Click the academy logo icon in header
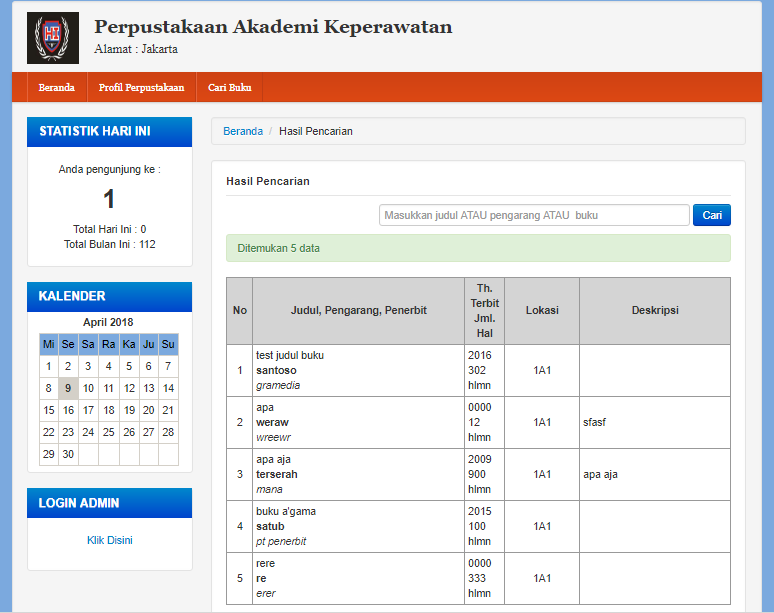The width and height of the screenshot is (774, 613). (x=52, y=37)
